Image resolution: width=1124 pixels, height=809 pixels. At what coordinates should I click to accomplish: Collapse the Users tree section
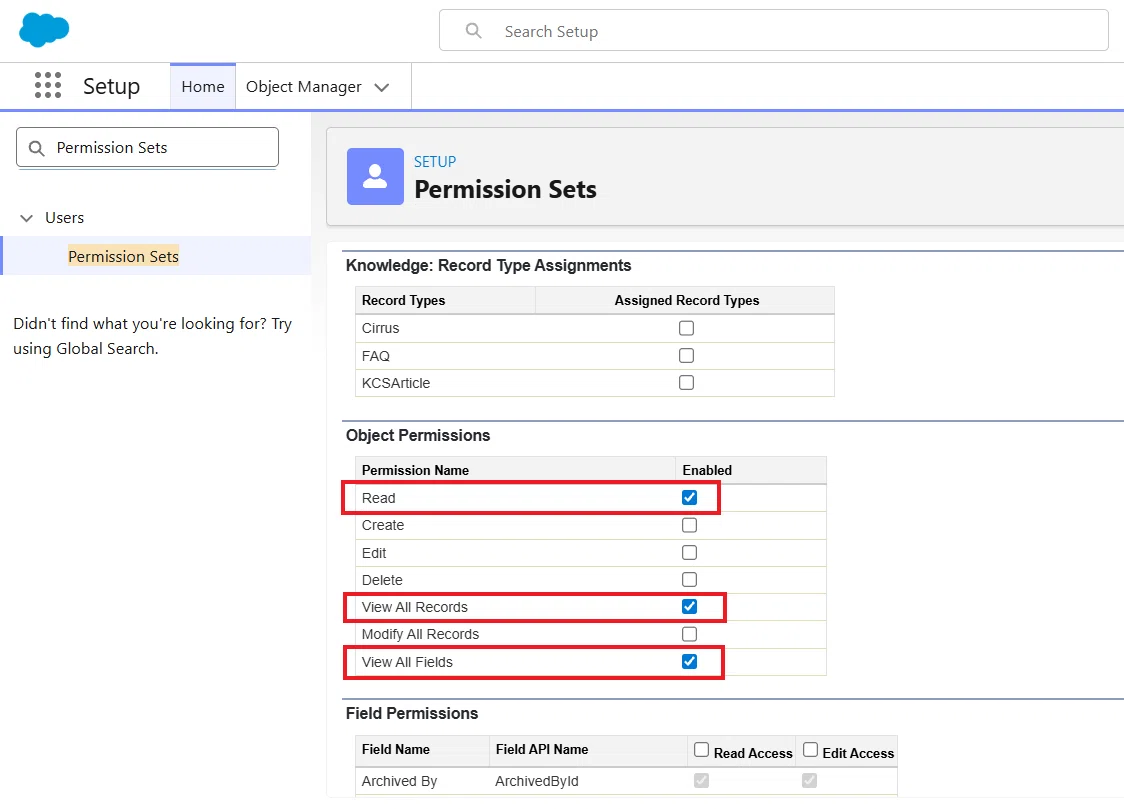tap(27, 218)
